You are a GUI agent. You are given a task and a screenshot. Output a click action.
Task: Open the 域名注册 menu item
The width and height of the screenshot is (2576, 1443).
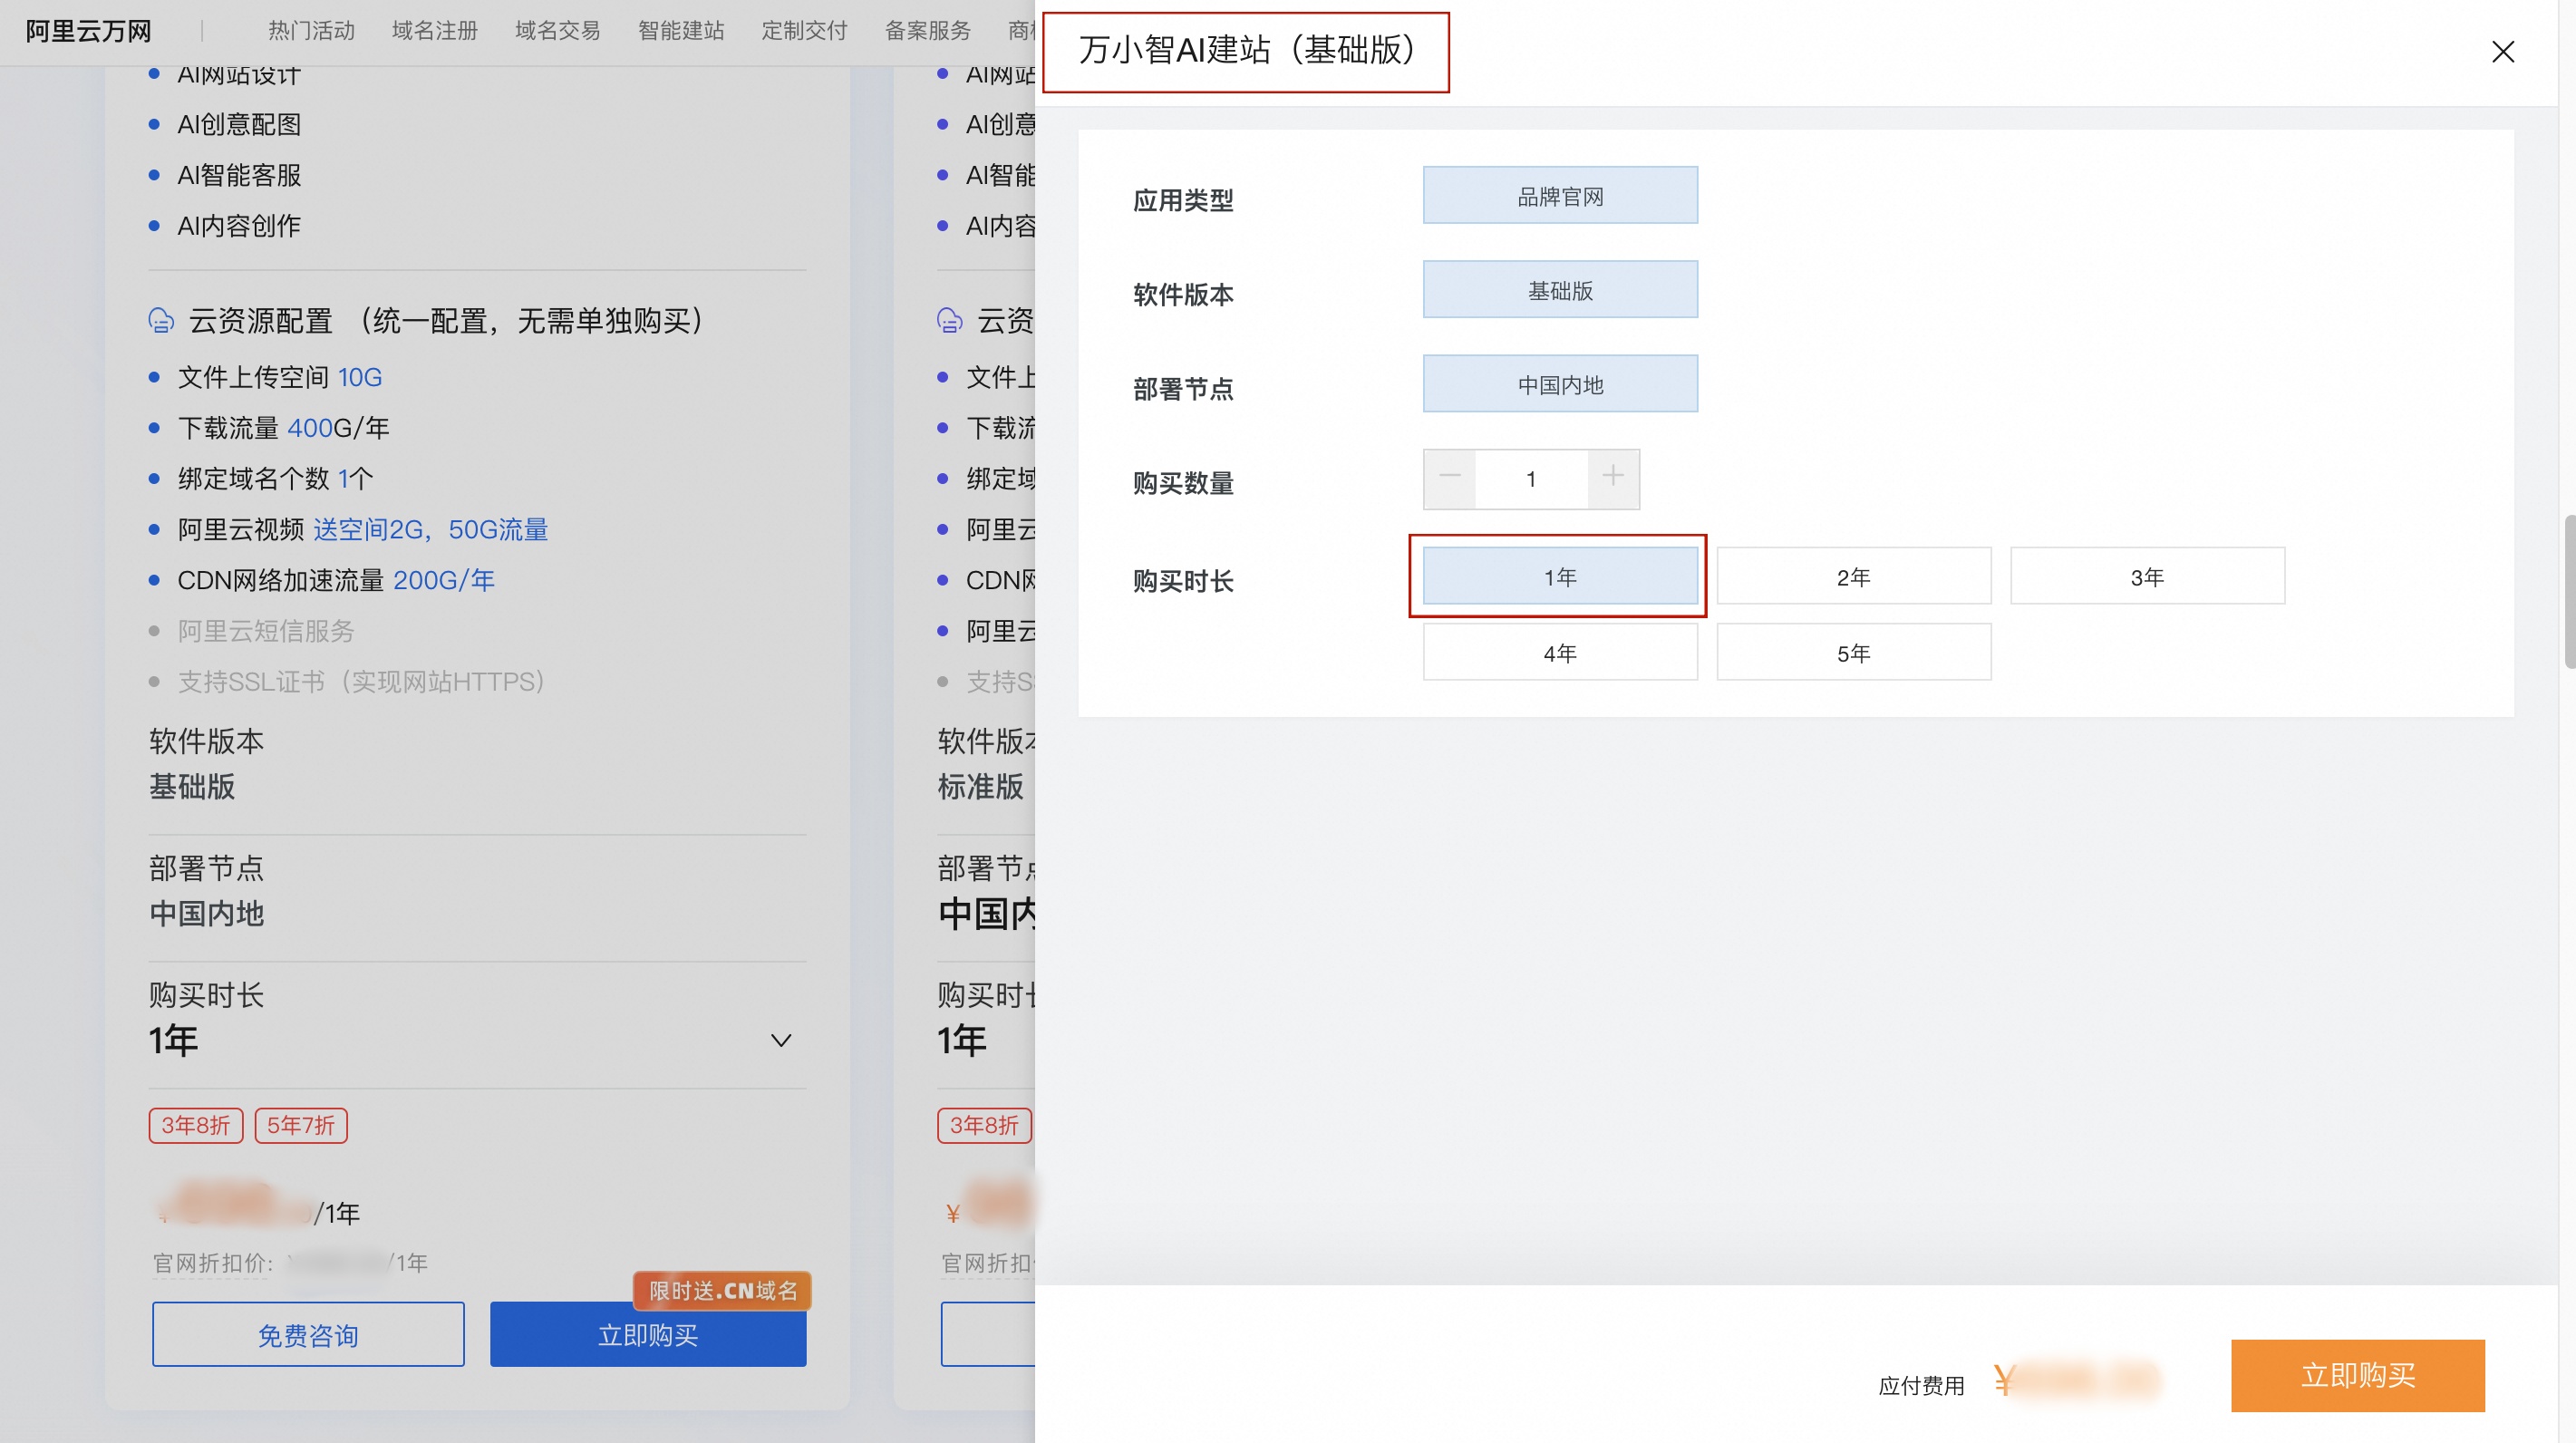tap(434, 31)
